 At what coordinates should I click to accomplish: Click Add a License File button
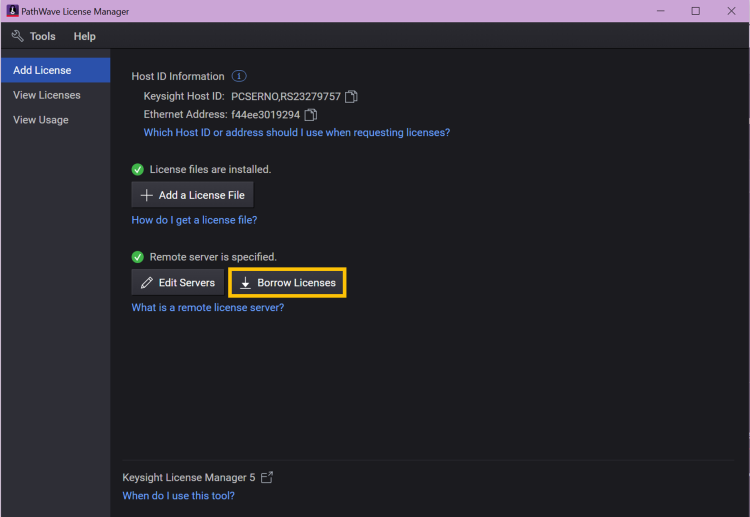192,195
